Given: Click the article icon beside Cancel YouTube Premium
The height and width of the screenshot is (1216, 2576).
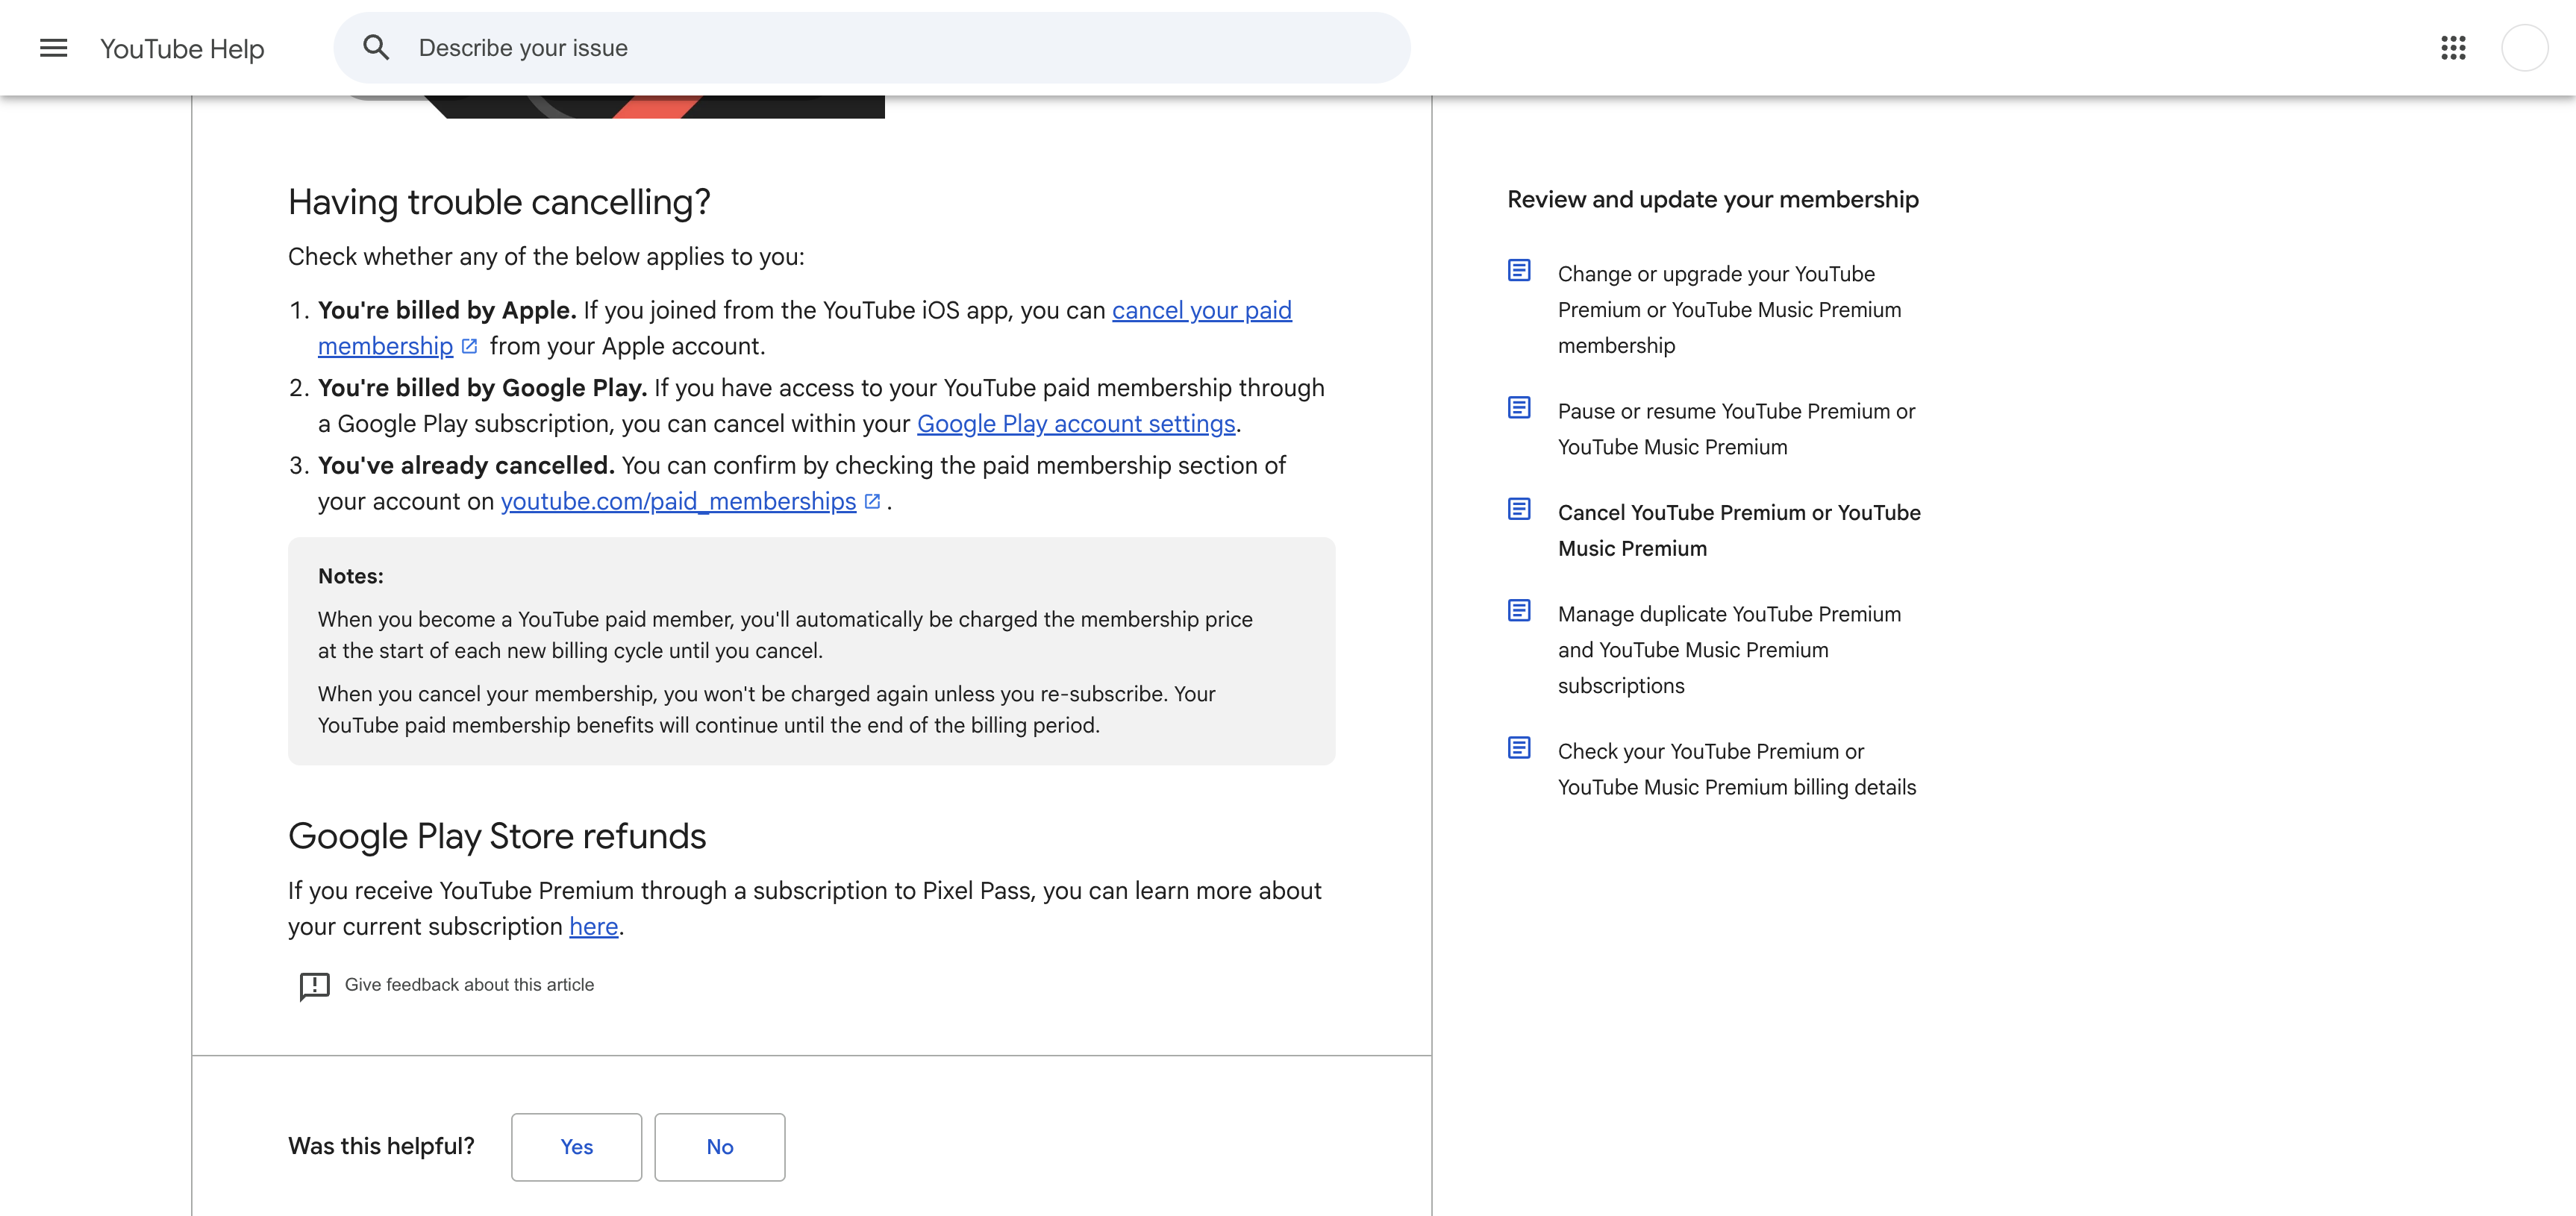Looking at the screenshot, I should [1519, 510].
